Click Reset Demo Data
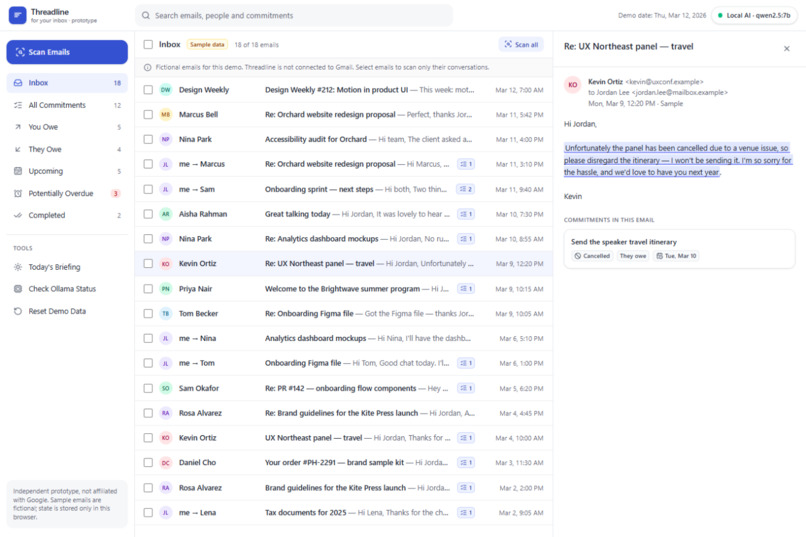The height and width of the screenshot is (537, 806). click(x=67, y=311)
